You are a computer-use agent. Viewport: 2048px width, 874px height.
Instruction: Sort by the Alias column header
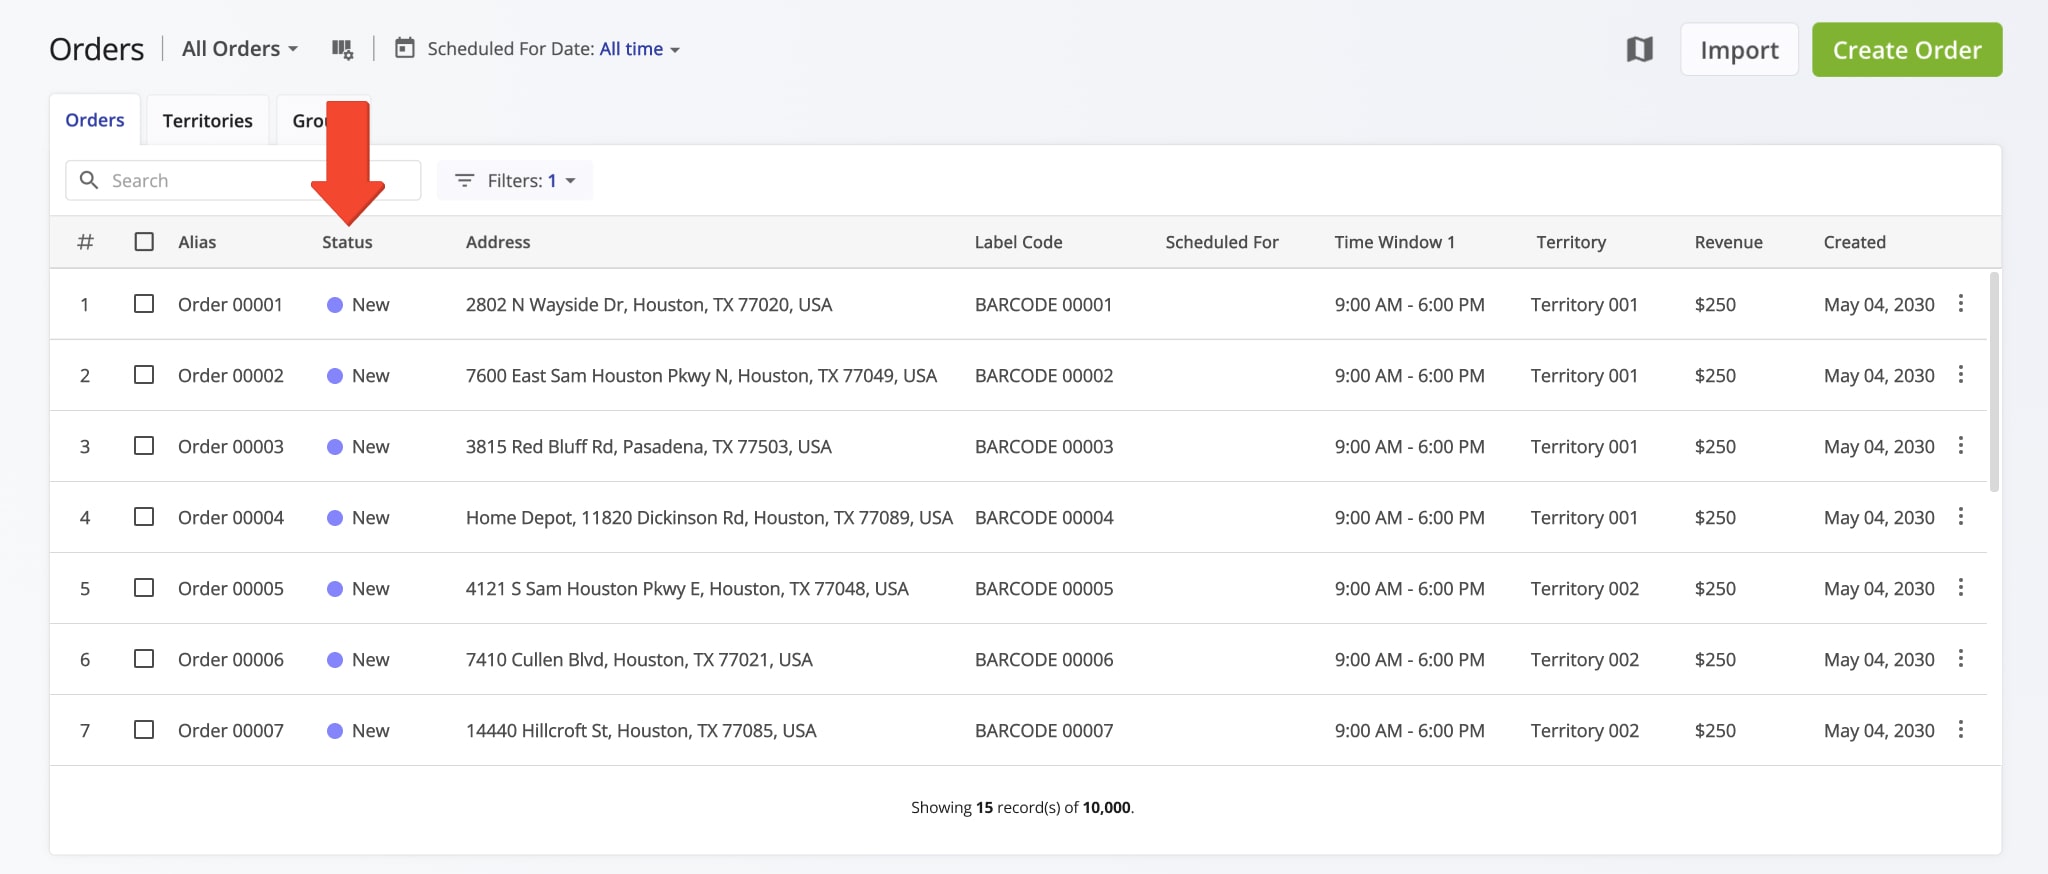pyautogui.click(x=197, y=242)
